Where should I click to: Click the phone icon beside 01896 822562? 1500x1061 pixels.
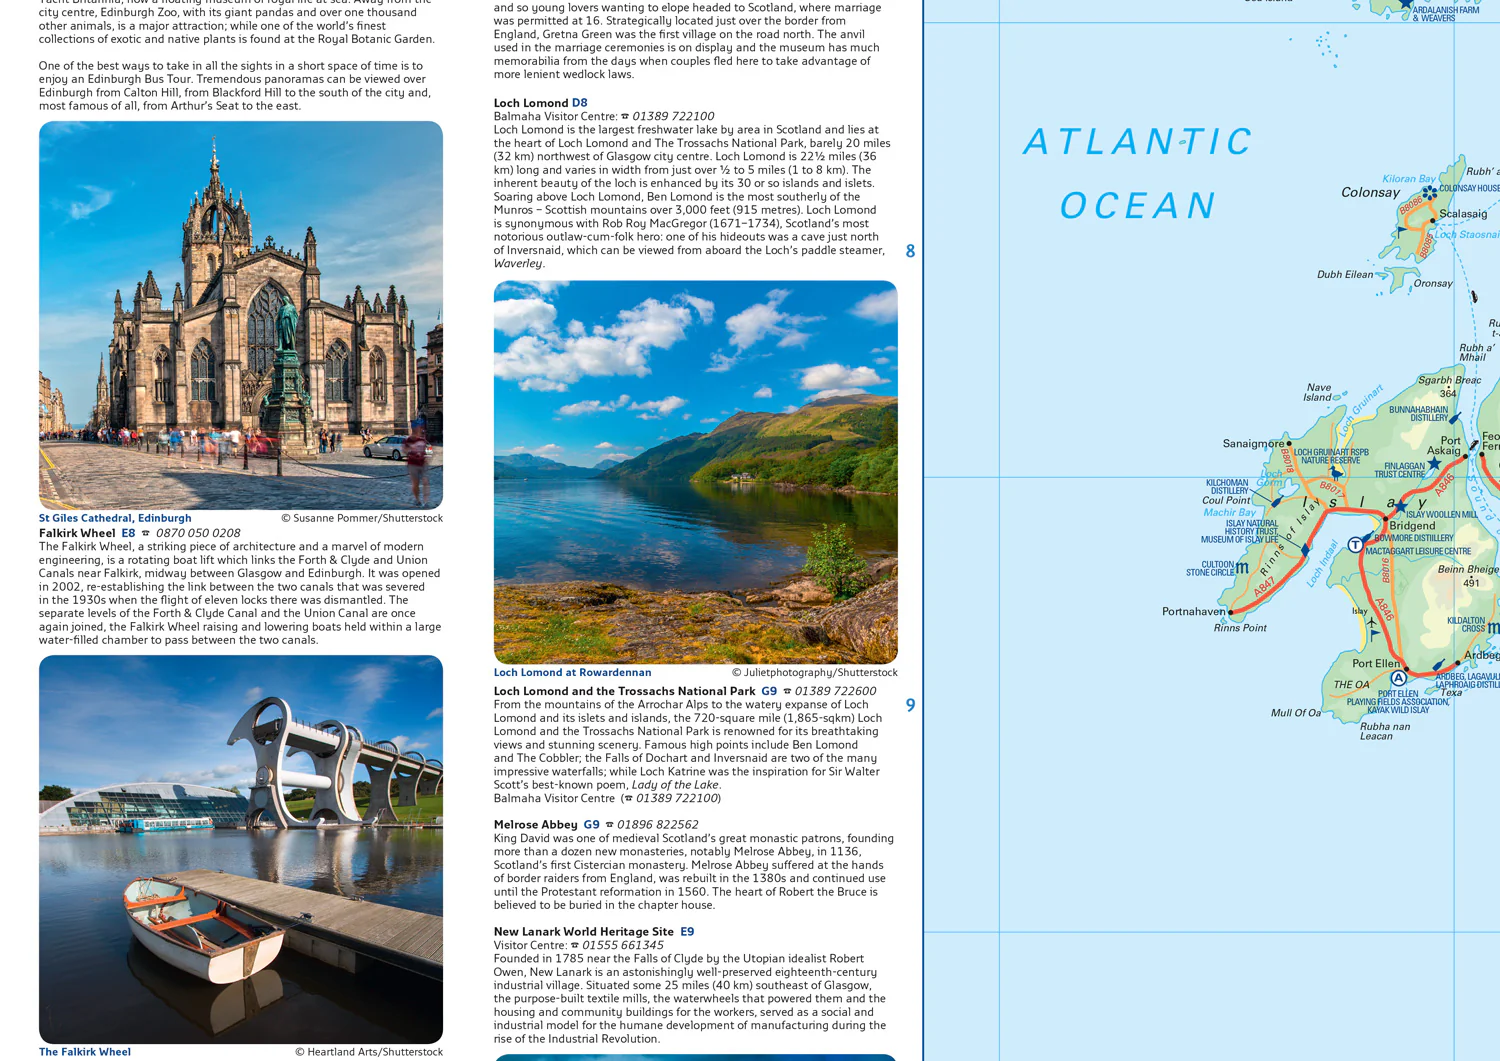[609, 825]
